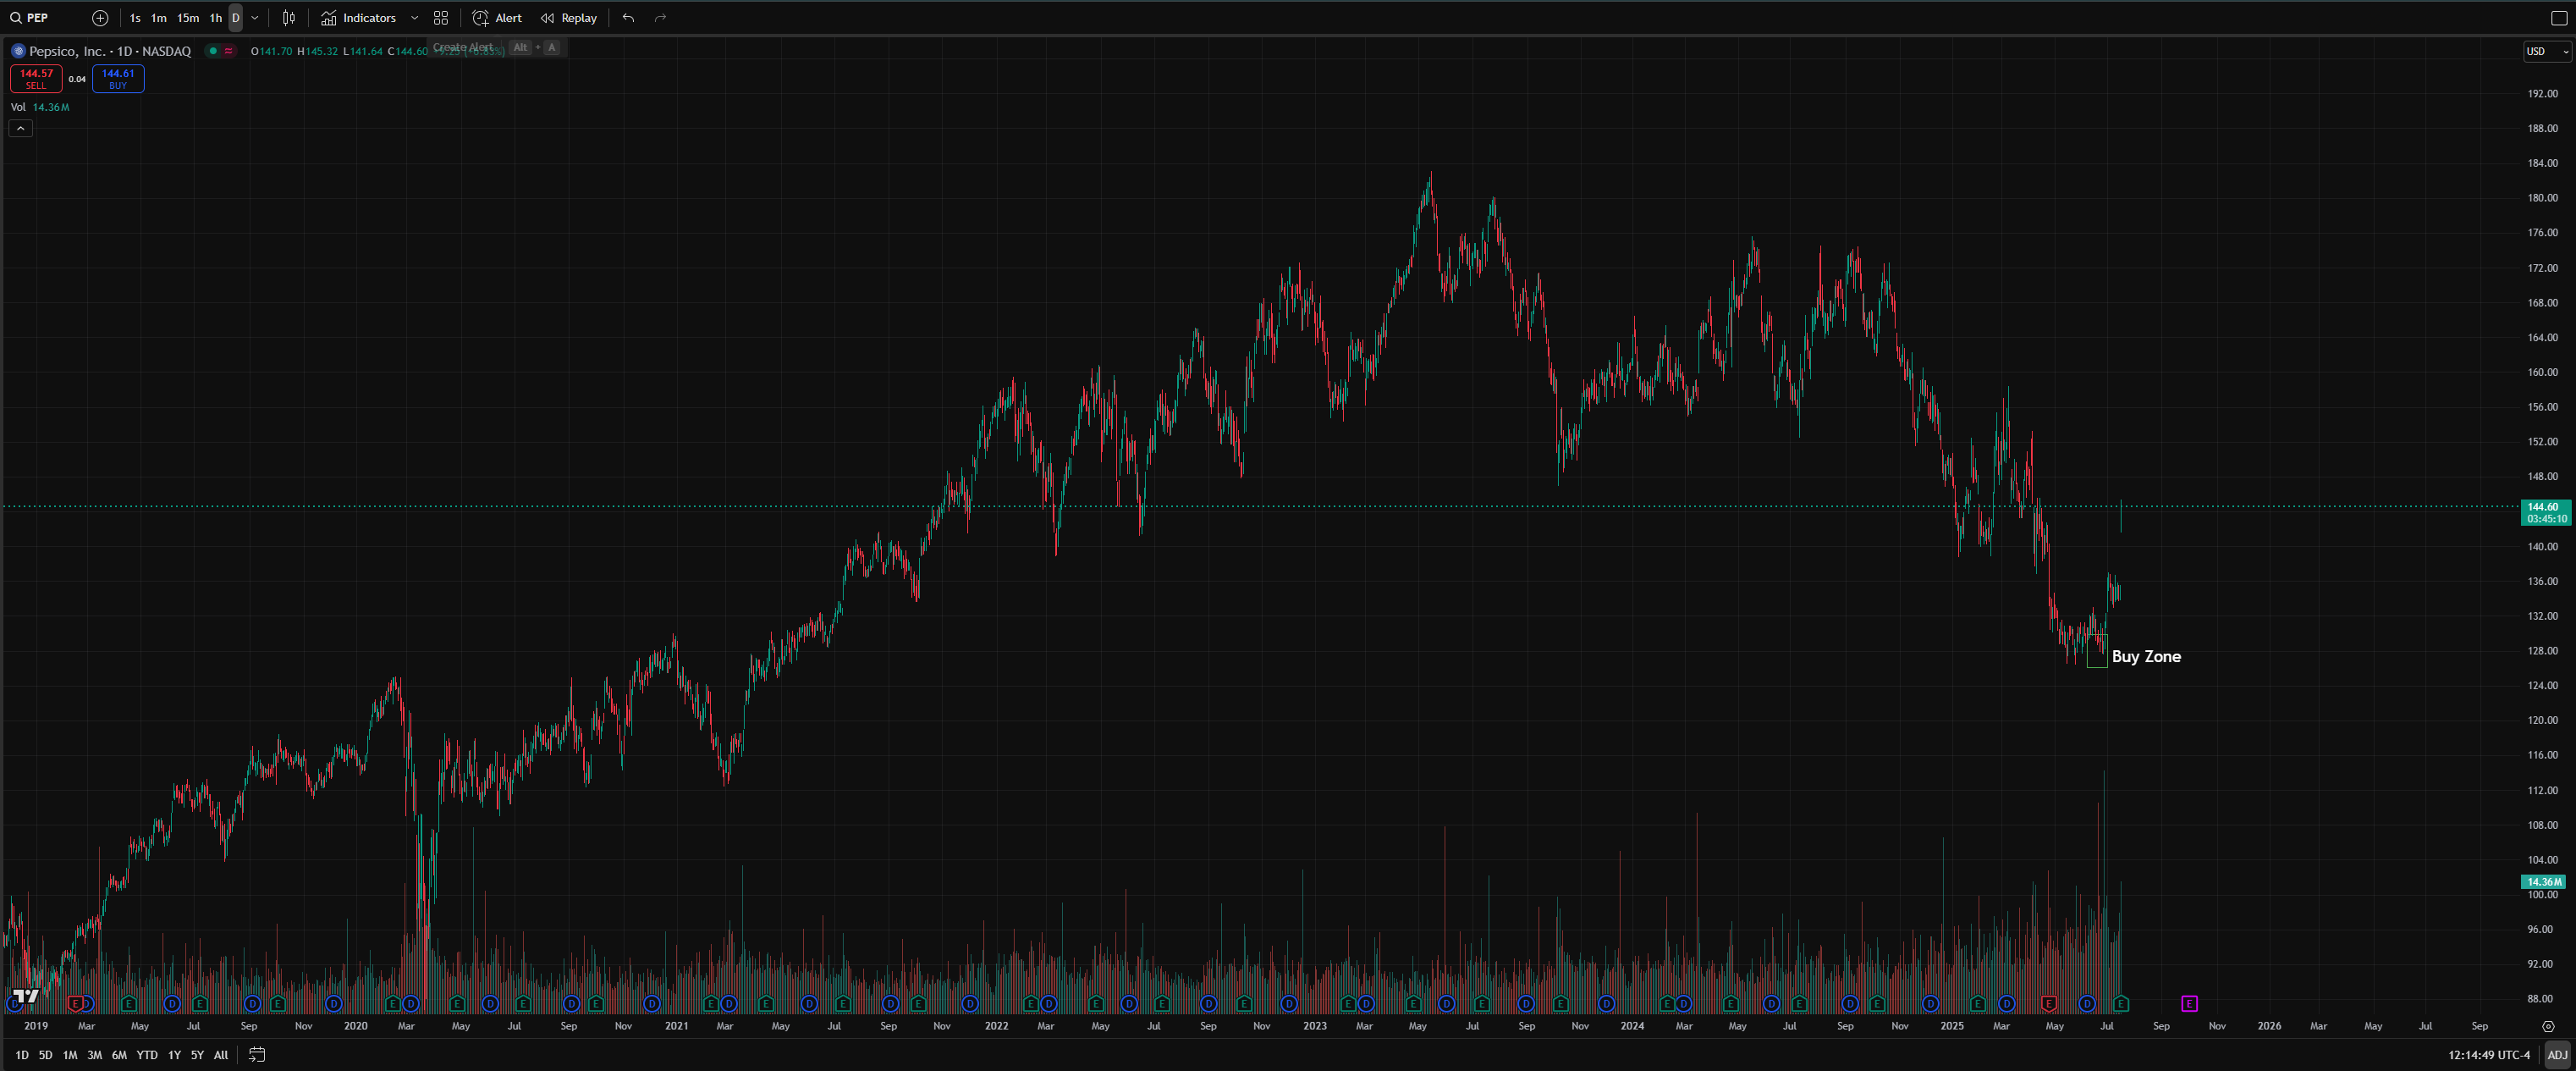Set date range to 6M
This screenshot has width=2576, height=1071.
(x=119, y=1055)
